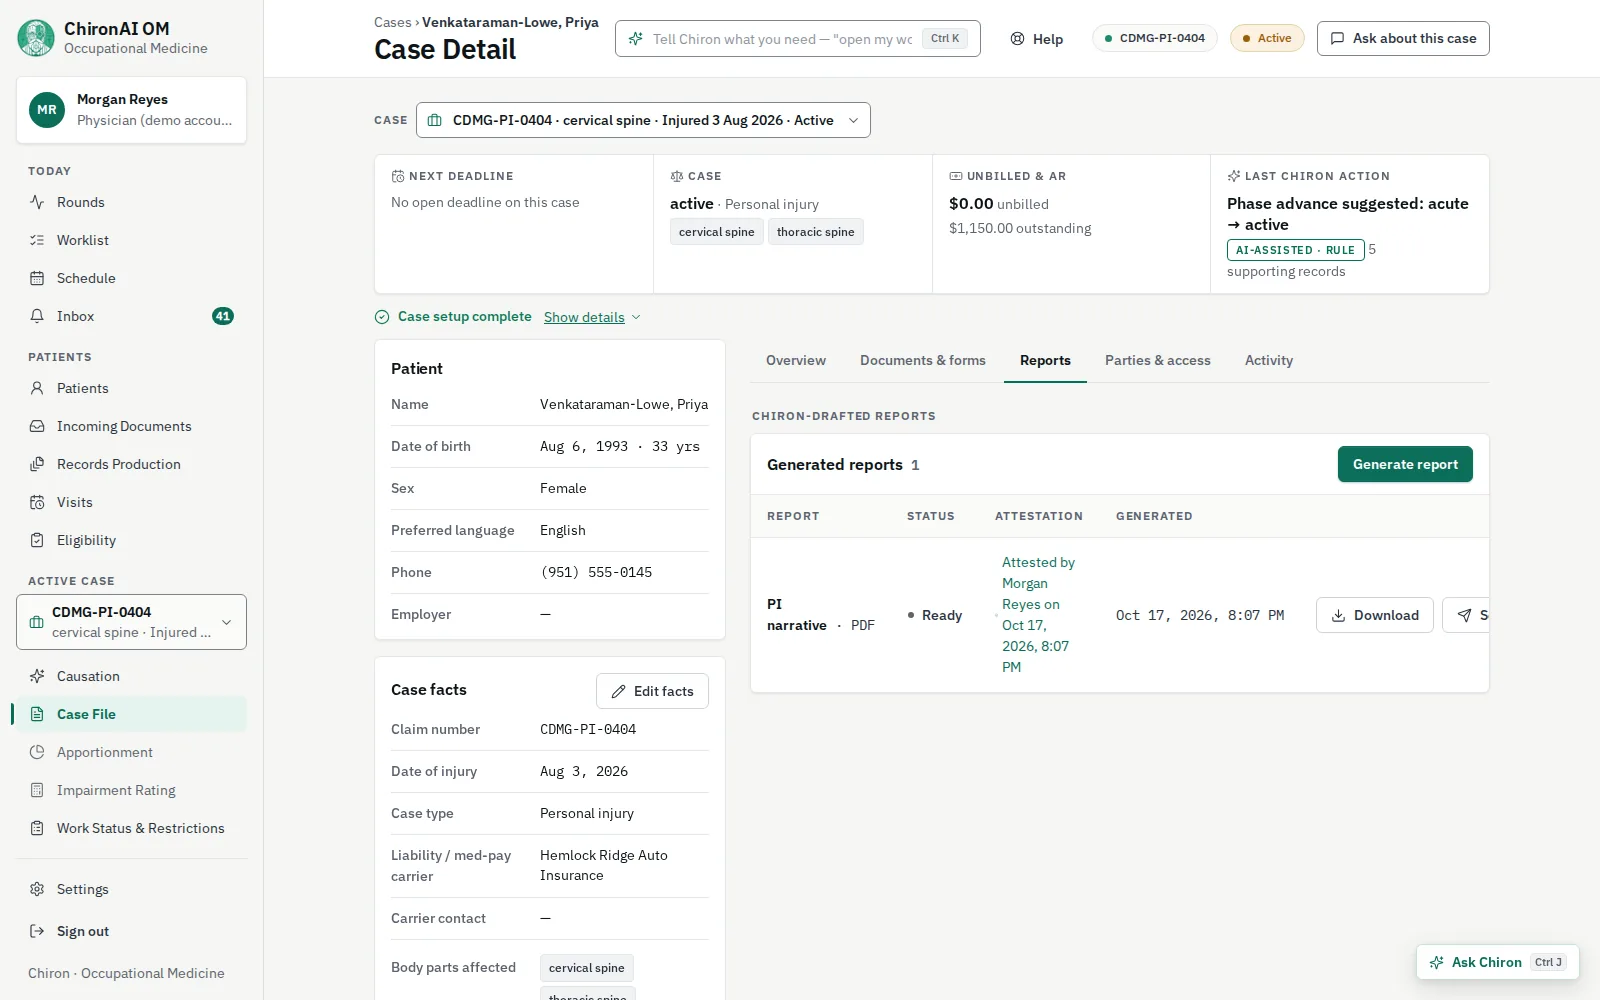Click the cervical spine tag under Body parts affected
Screen dimensions: 1600x1000
click(x=586, y=968)
